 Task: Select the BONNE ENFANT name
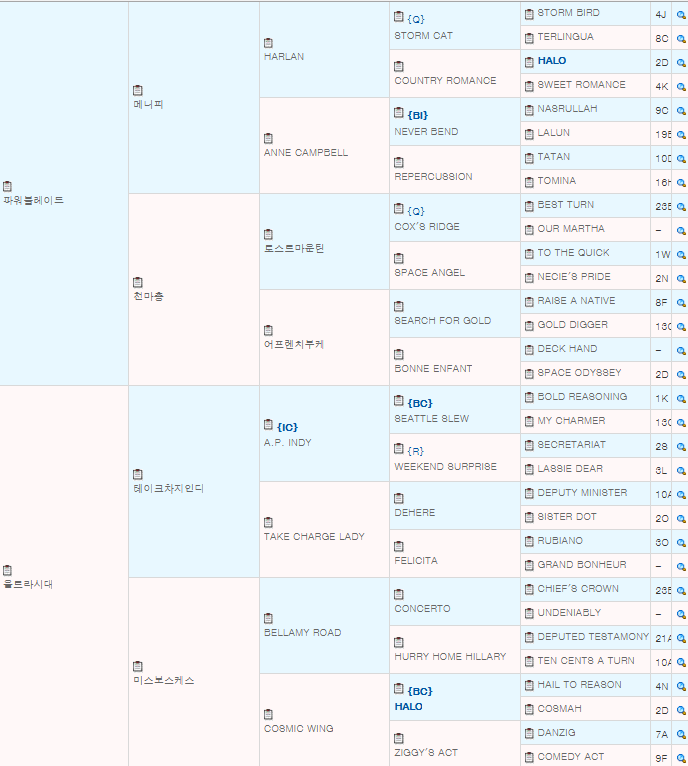(x=433, y=368)
